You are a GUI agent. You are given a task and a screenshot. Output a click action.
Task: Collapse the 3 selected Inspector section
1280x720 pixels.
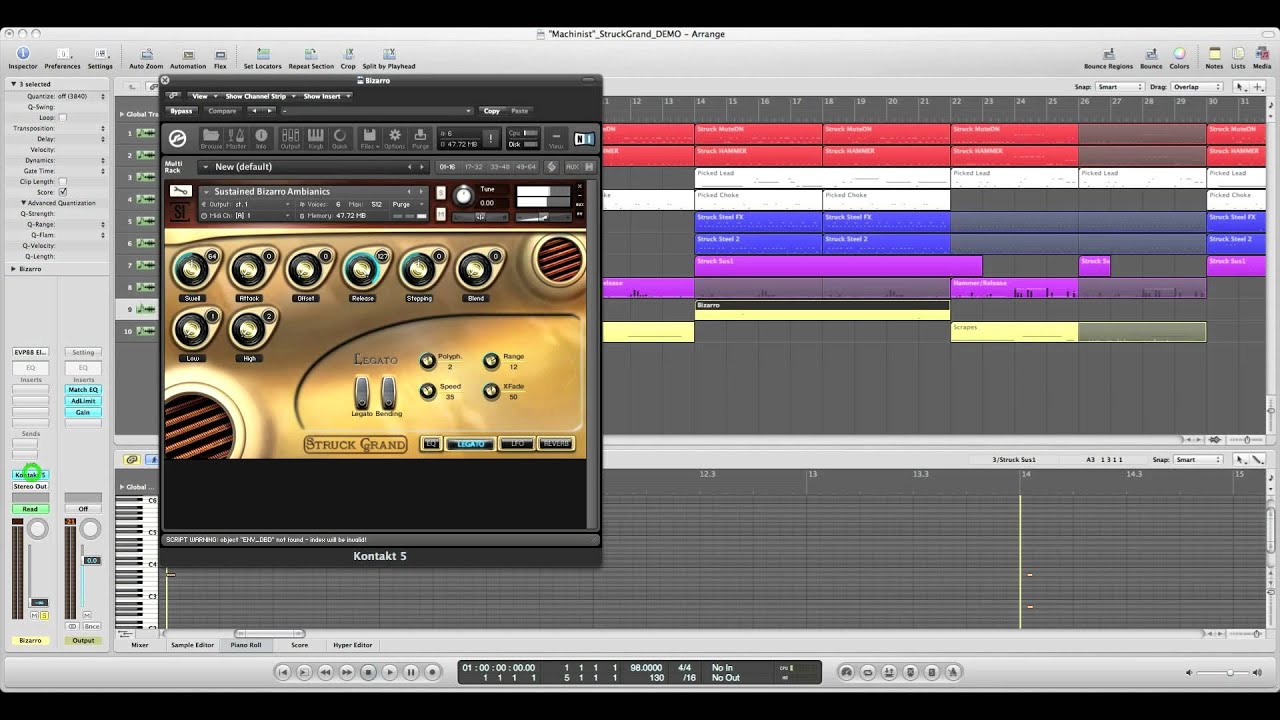(x=13, y=84)
